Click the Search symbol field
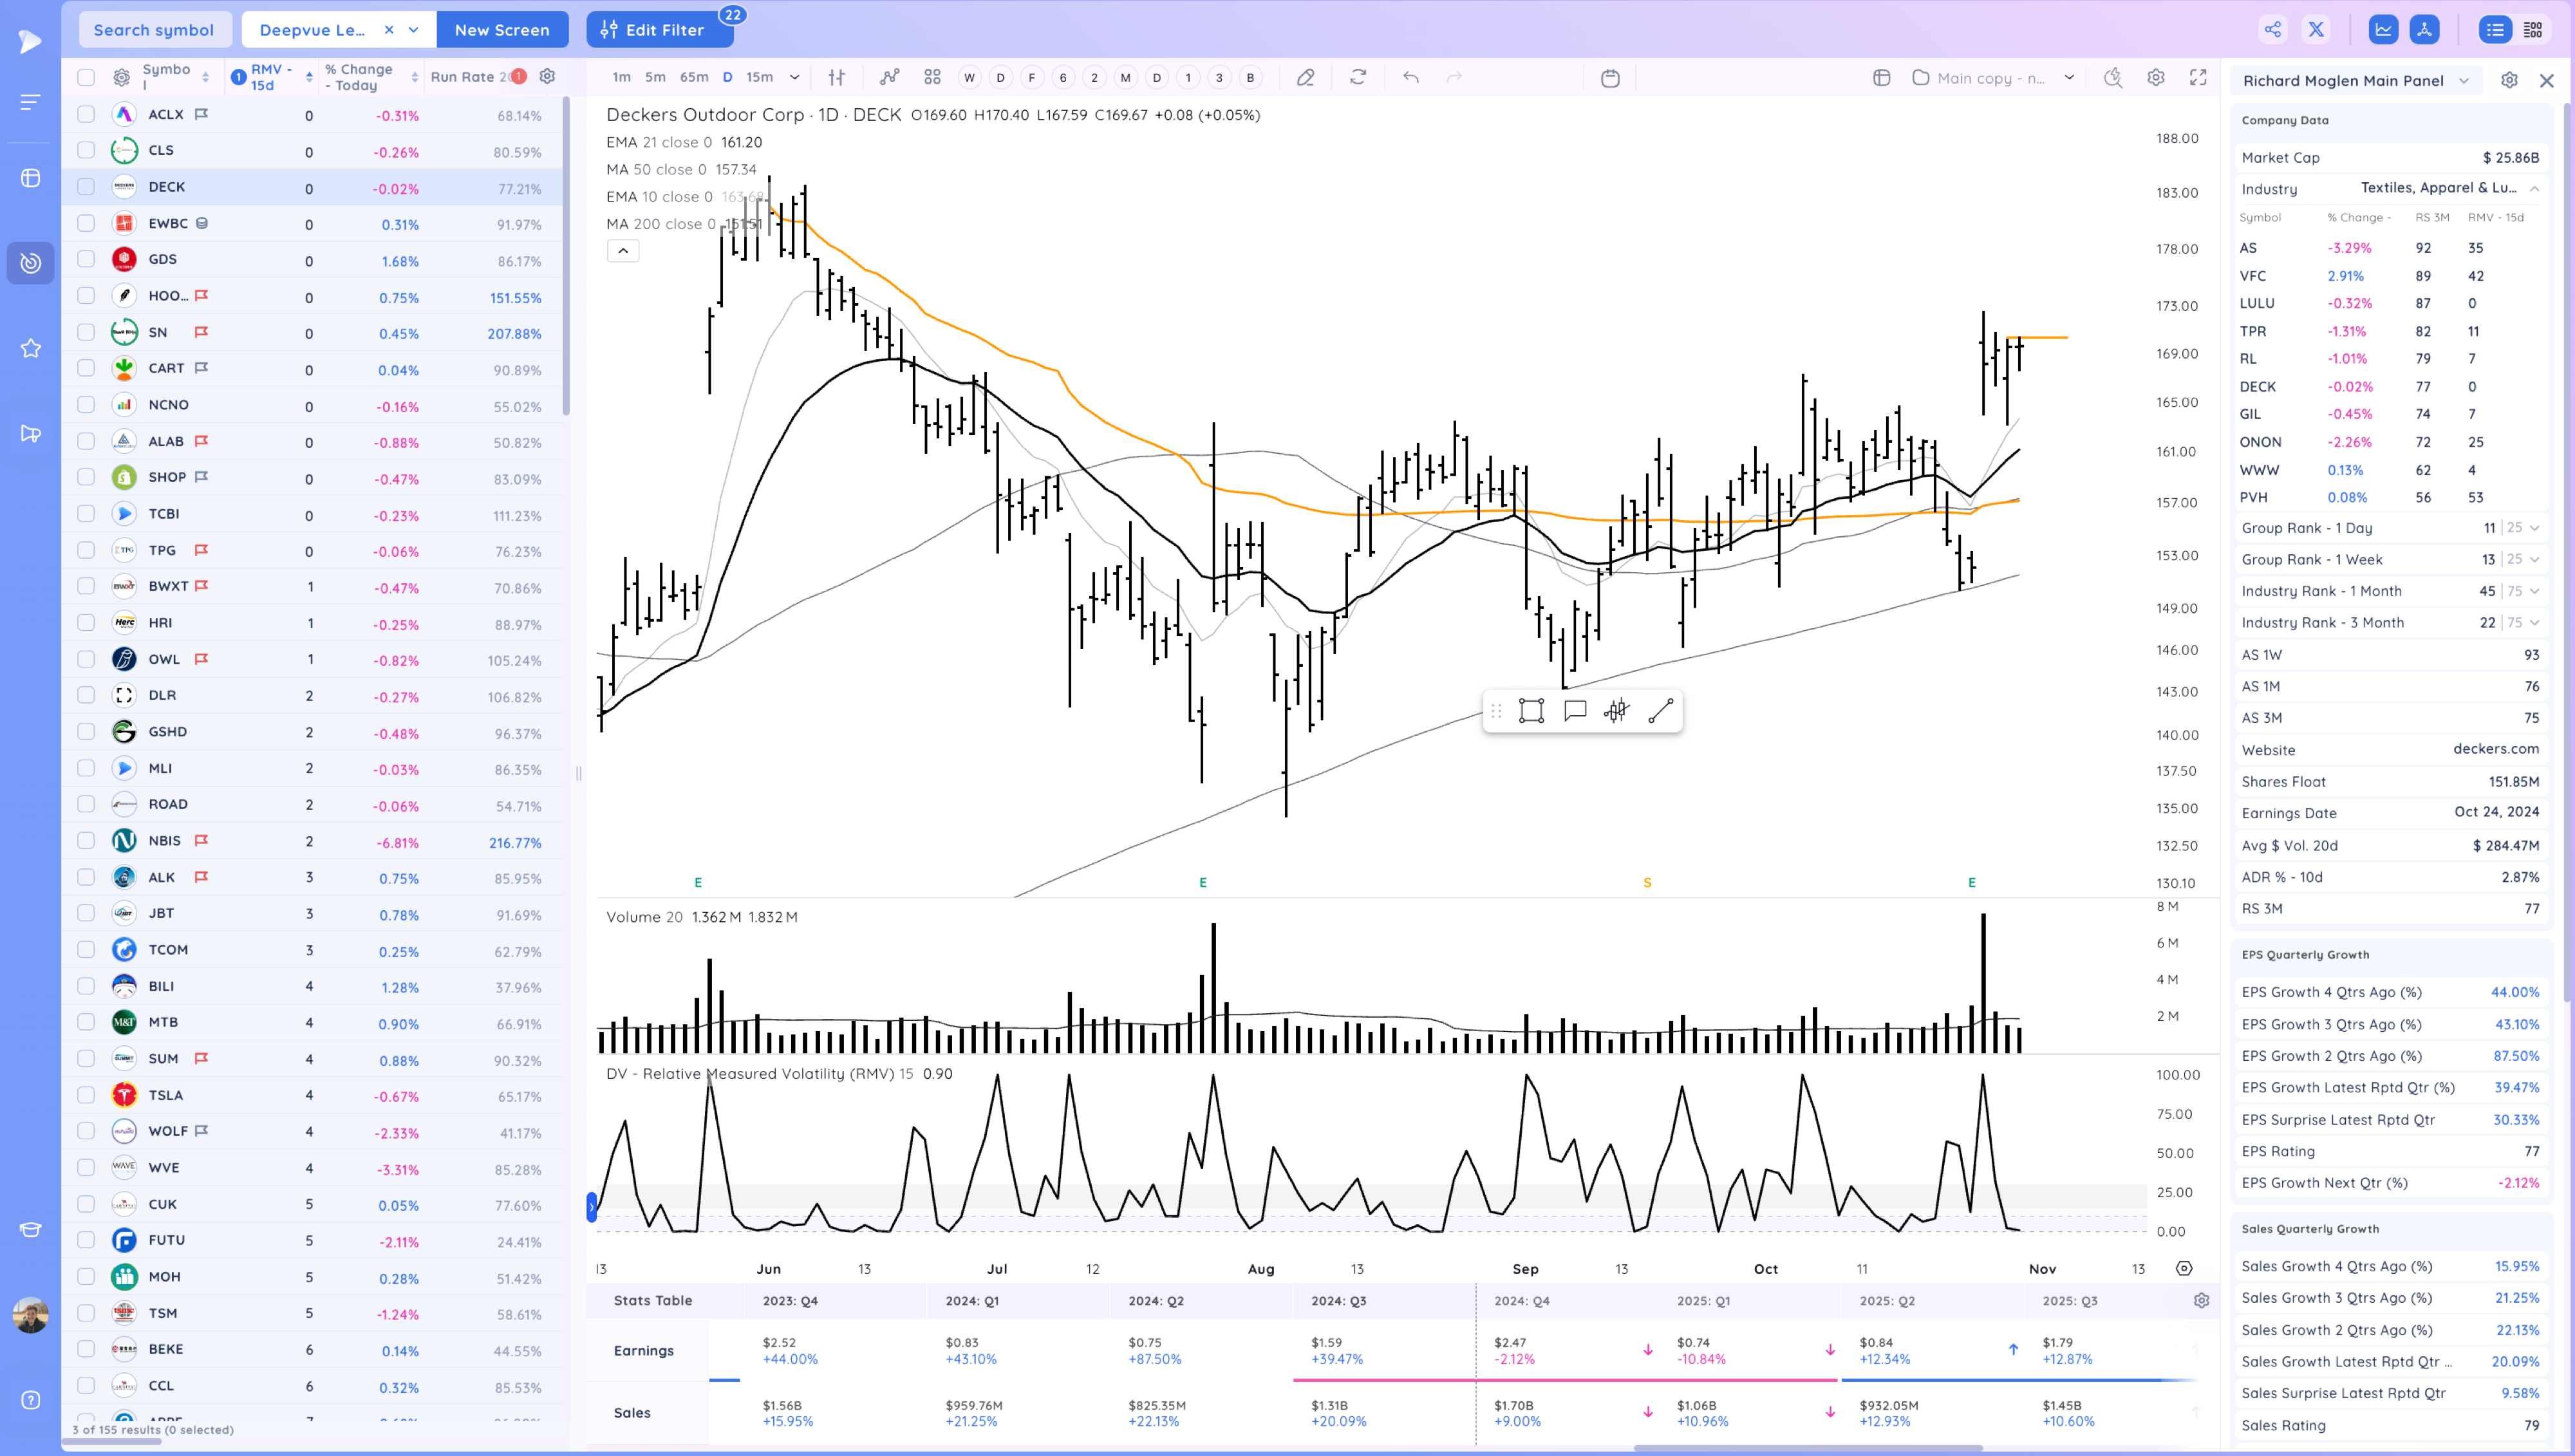The width and height of the screenshot is (2575, 1456). [154, 30]
